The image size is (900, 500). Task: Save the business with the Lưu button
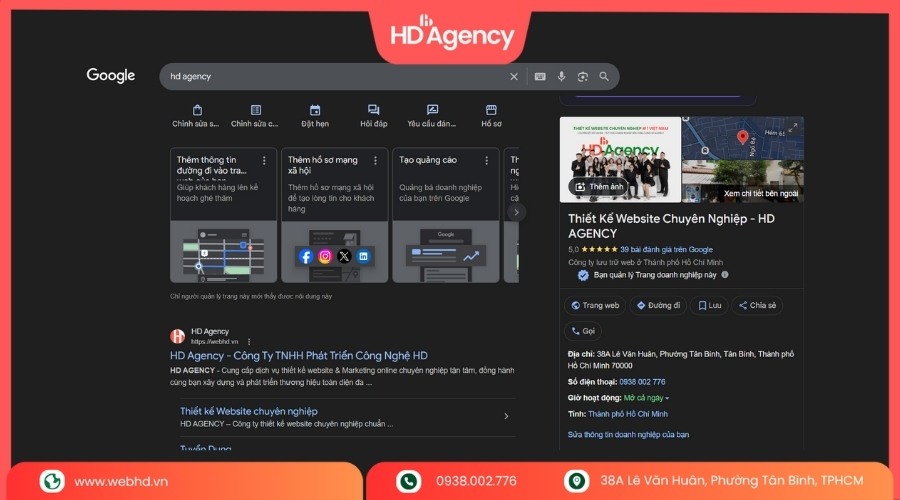point(709,305)
